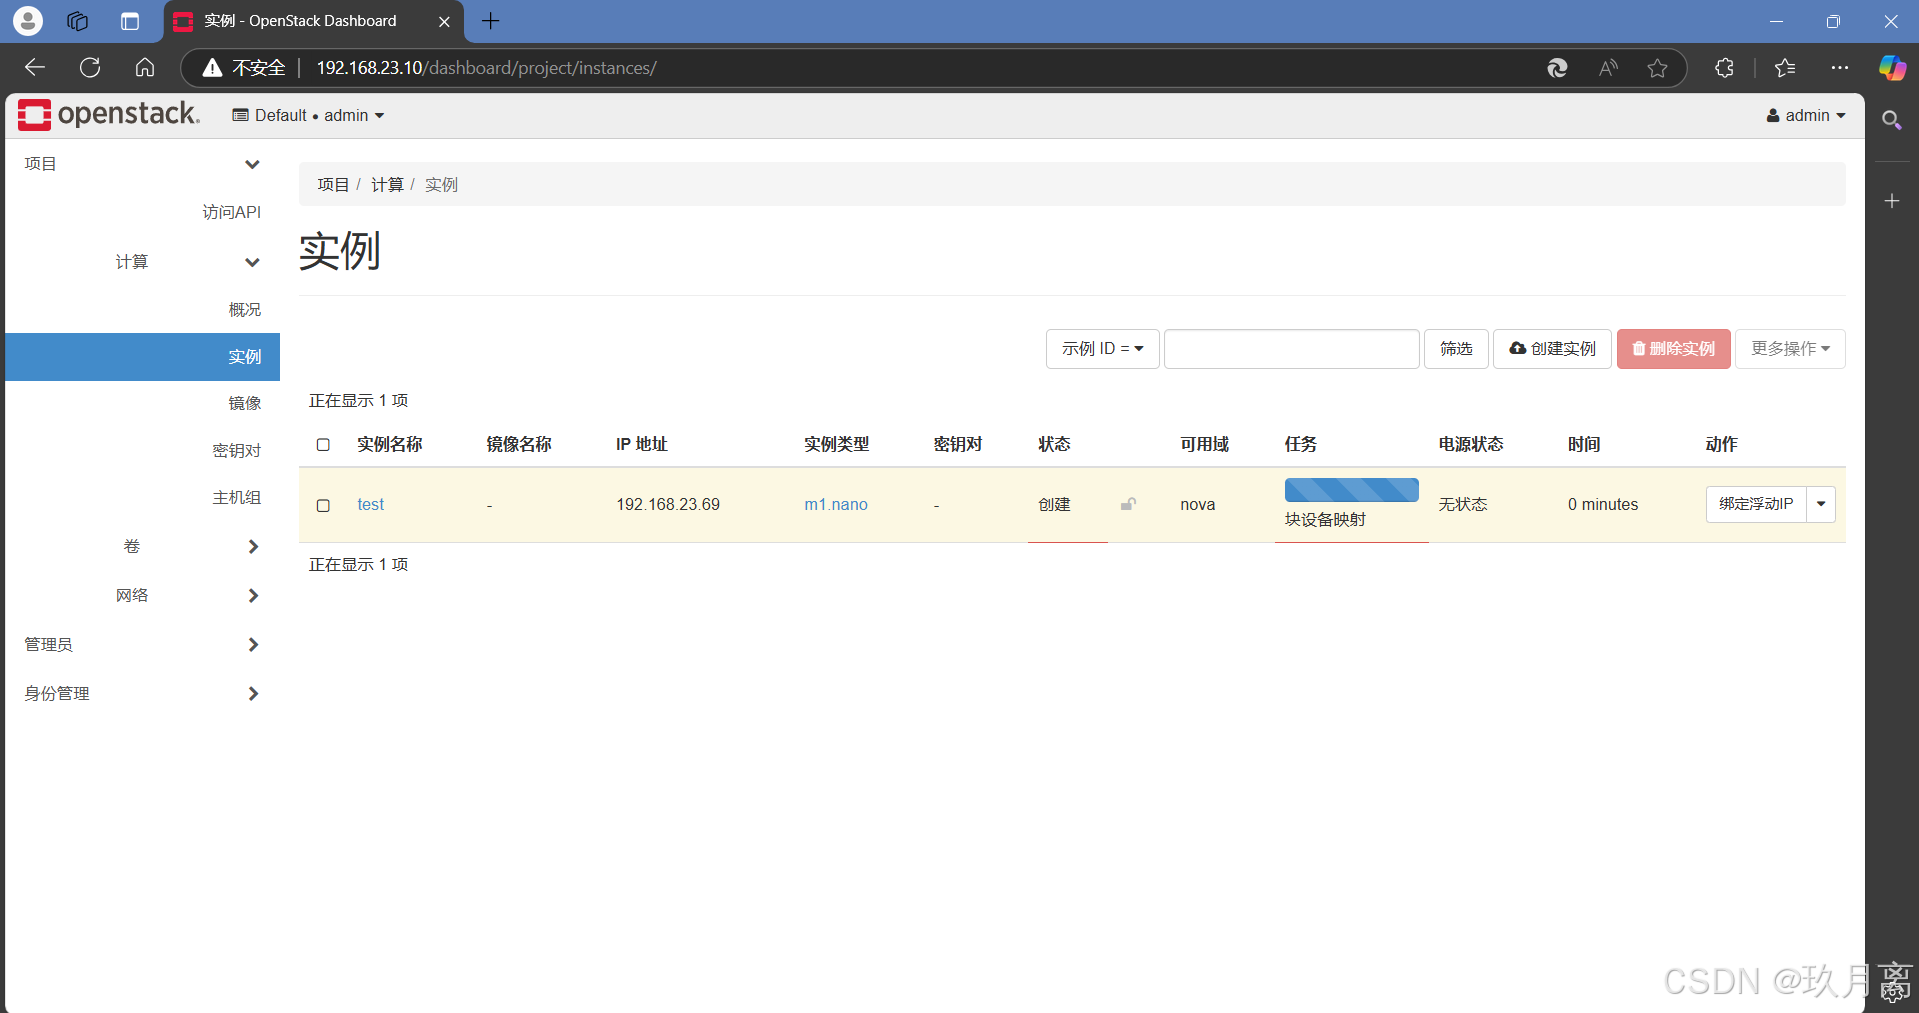Click the admin user icon at top right
The width and height of the screenshot is (1919, 1013).
click(x=1773, y=115)
